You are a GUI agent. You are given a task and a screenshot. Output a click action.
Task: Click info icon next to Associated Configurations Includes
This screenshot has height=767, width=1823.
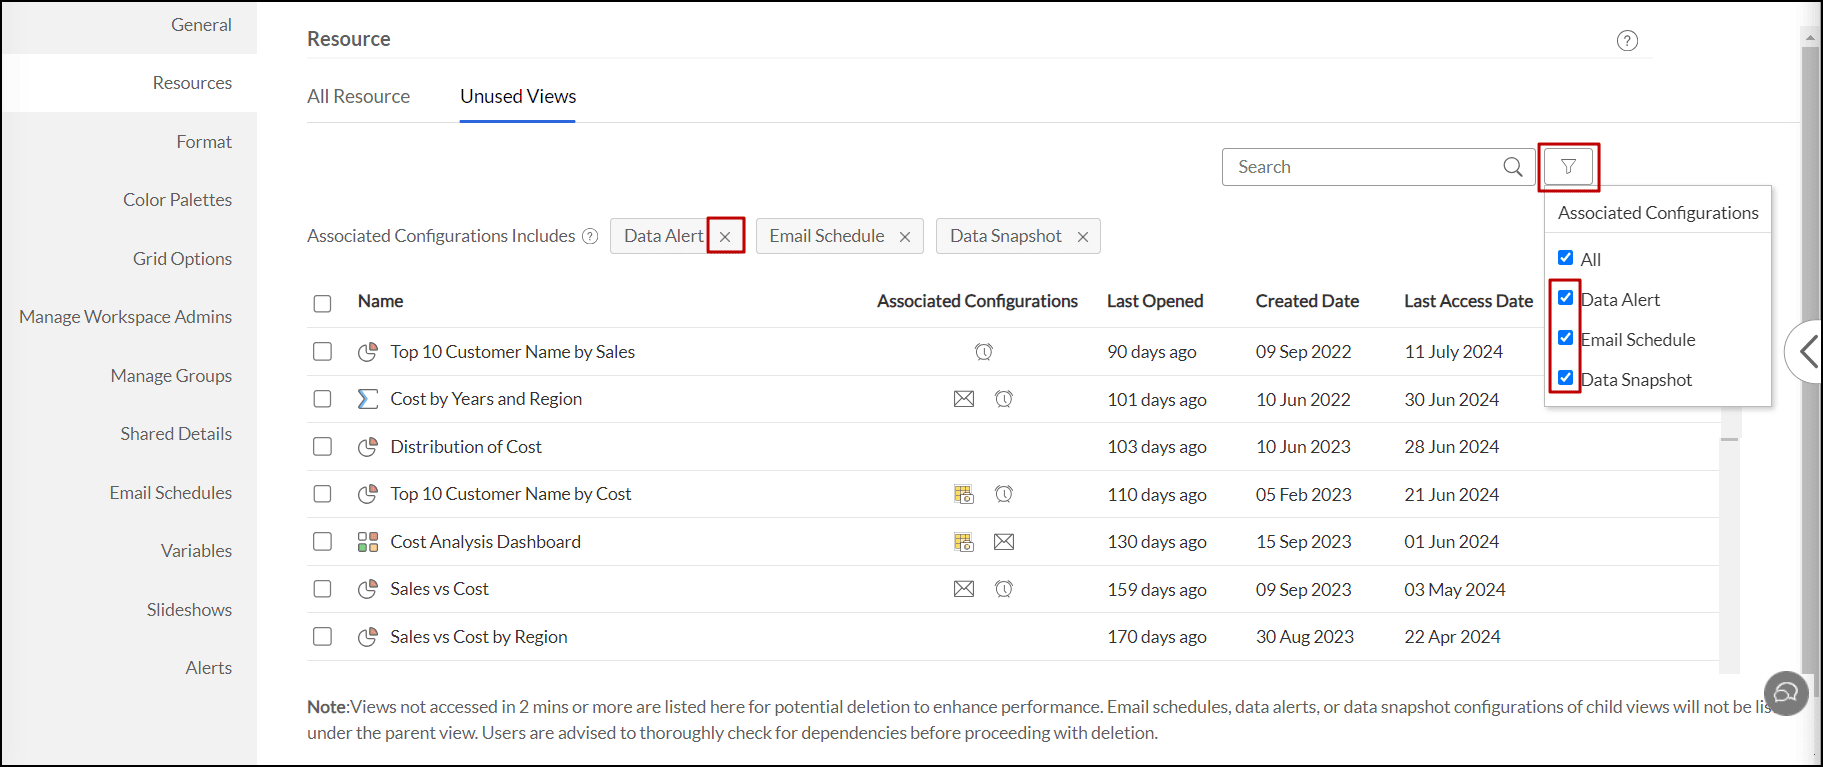pos(590,236)
